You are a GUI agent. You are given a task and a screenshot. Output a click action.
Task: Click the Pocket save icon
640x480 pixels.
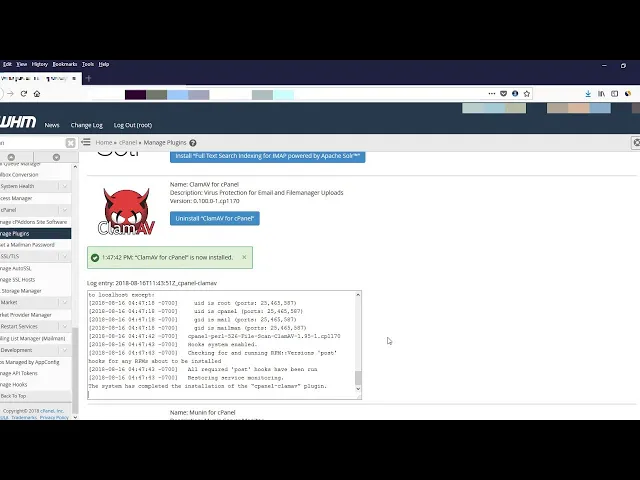point(504,93)
